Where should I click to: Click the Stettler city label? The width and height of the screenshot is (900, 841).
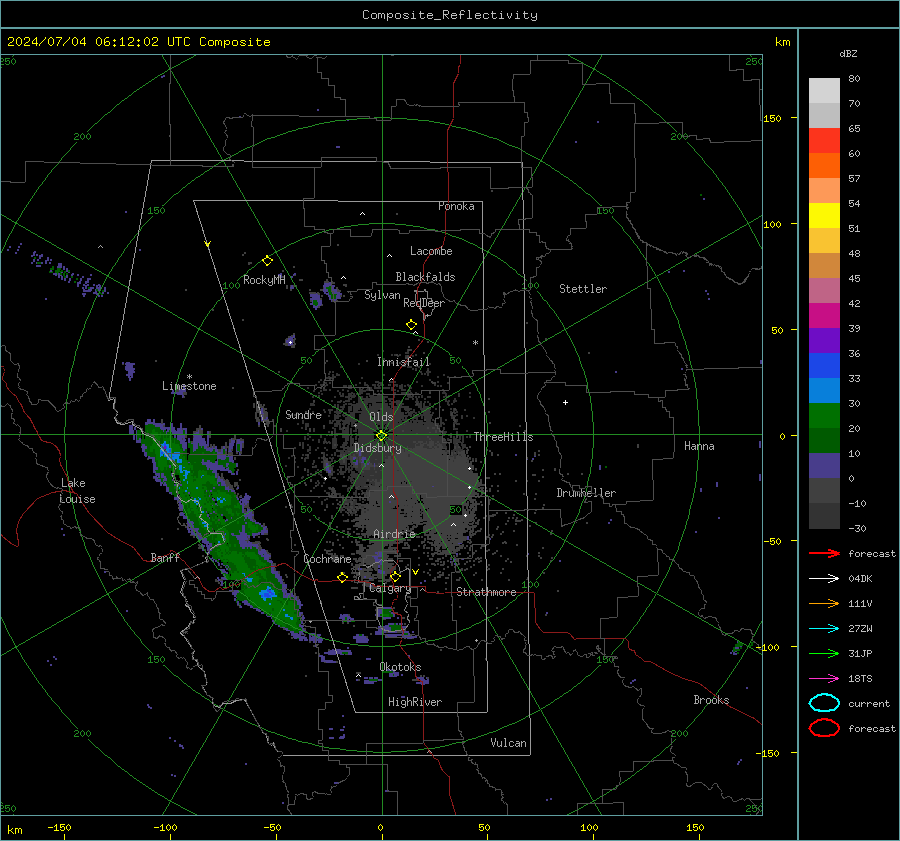point(583,289)
